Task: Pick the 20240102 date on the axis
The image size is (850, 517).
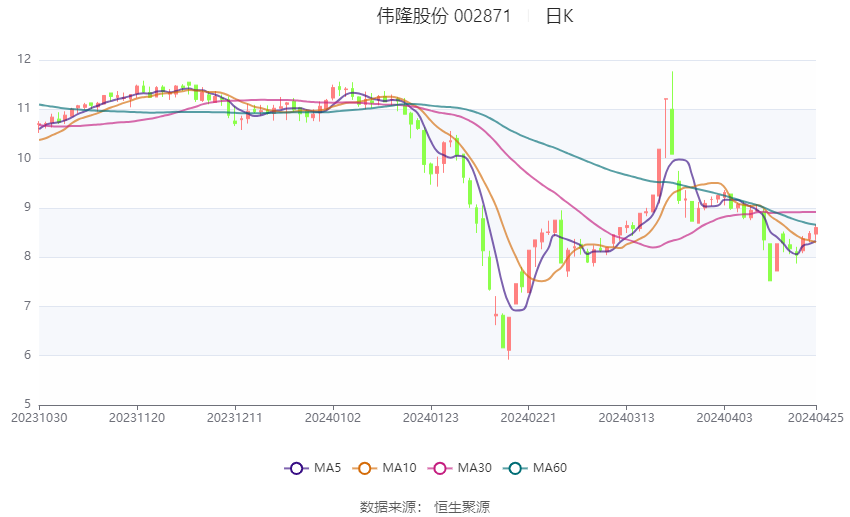Action: point(333,416)
